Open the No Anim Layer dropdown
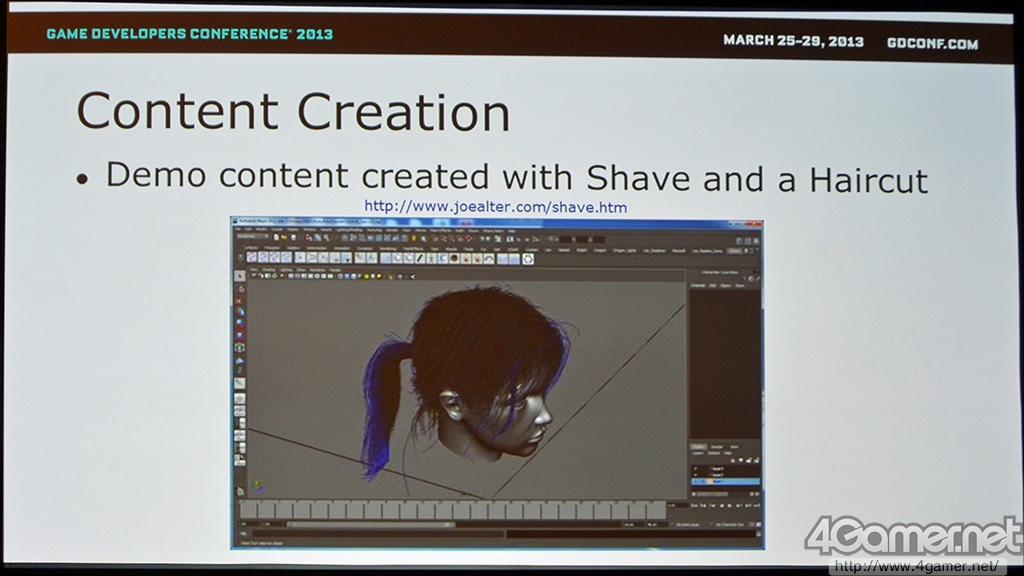The width and height of the screenshot is (1024, 576). coord(688,524)
